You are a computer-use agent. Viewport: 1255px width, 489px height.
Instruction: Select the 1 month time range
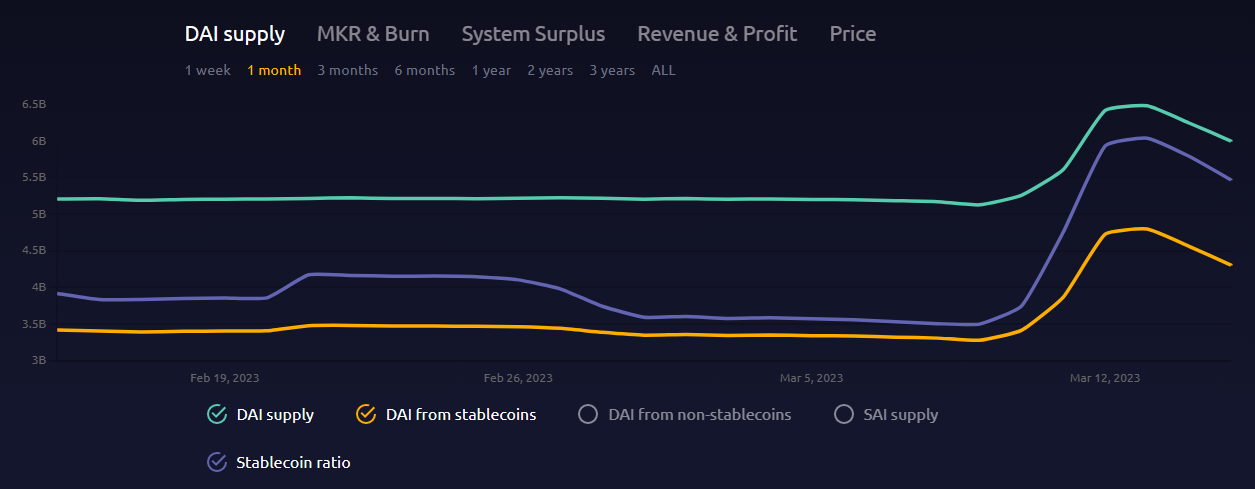[274, 70]
